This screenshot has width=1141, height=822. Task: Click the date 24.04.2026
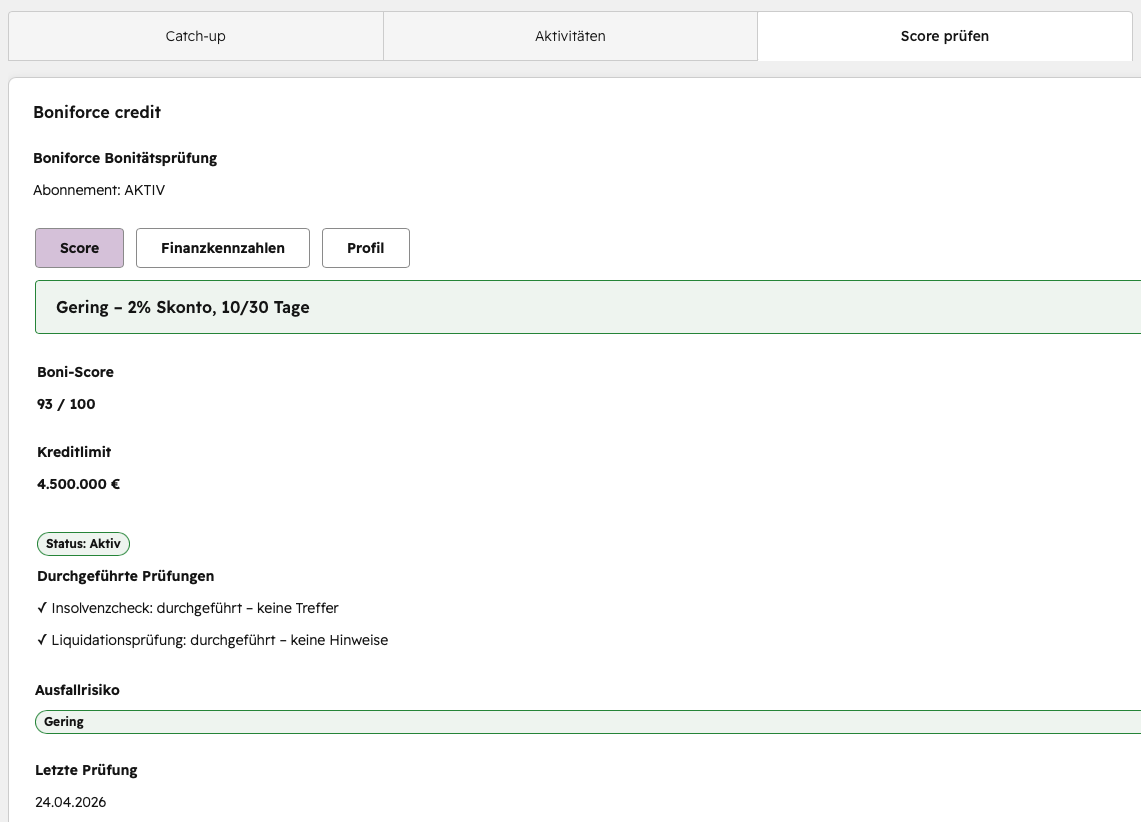71,802
